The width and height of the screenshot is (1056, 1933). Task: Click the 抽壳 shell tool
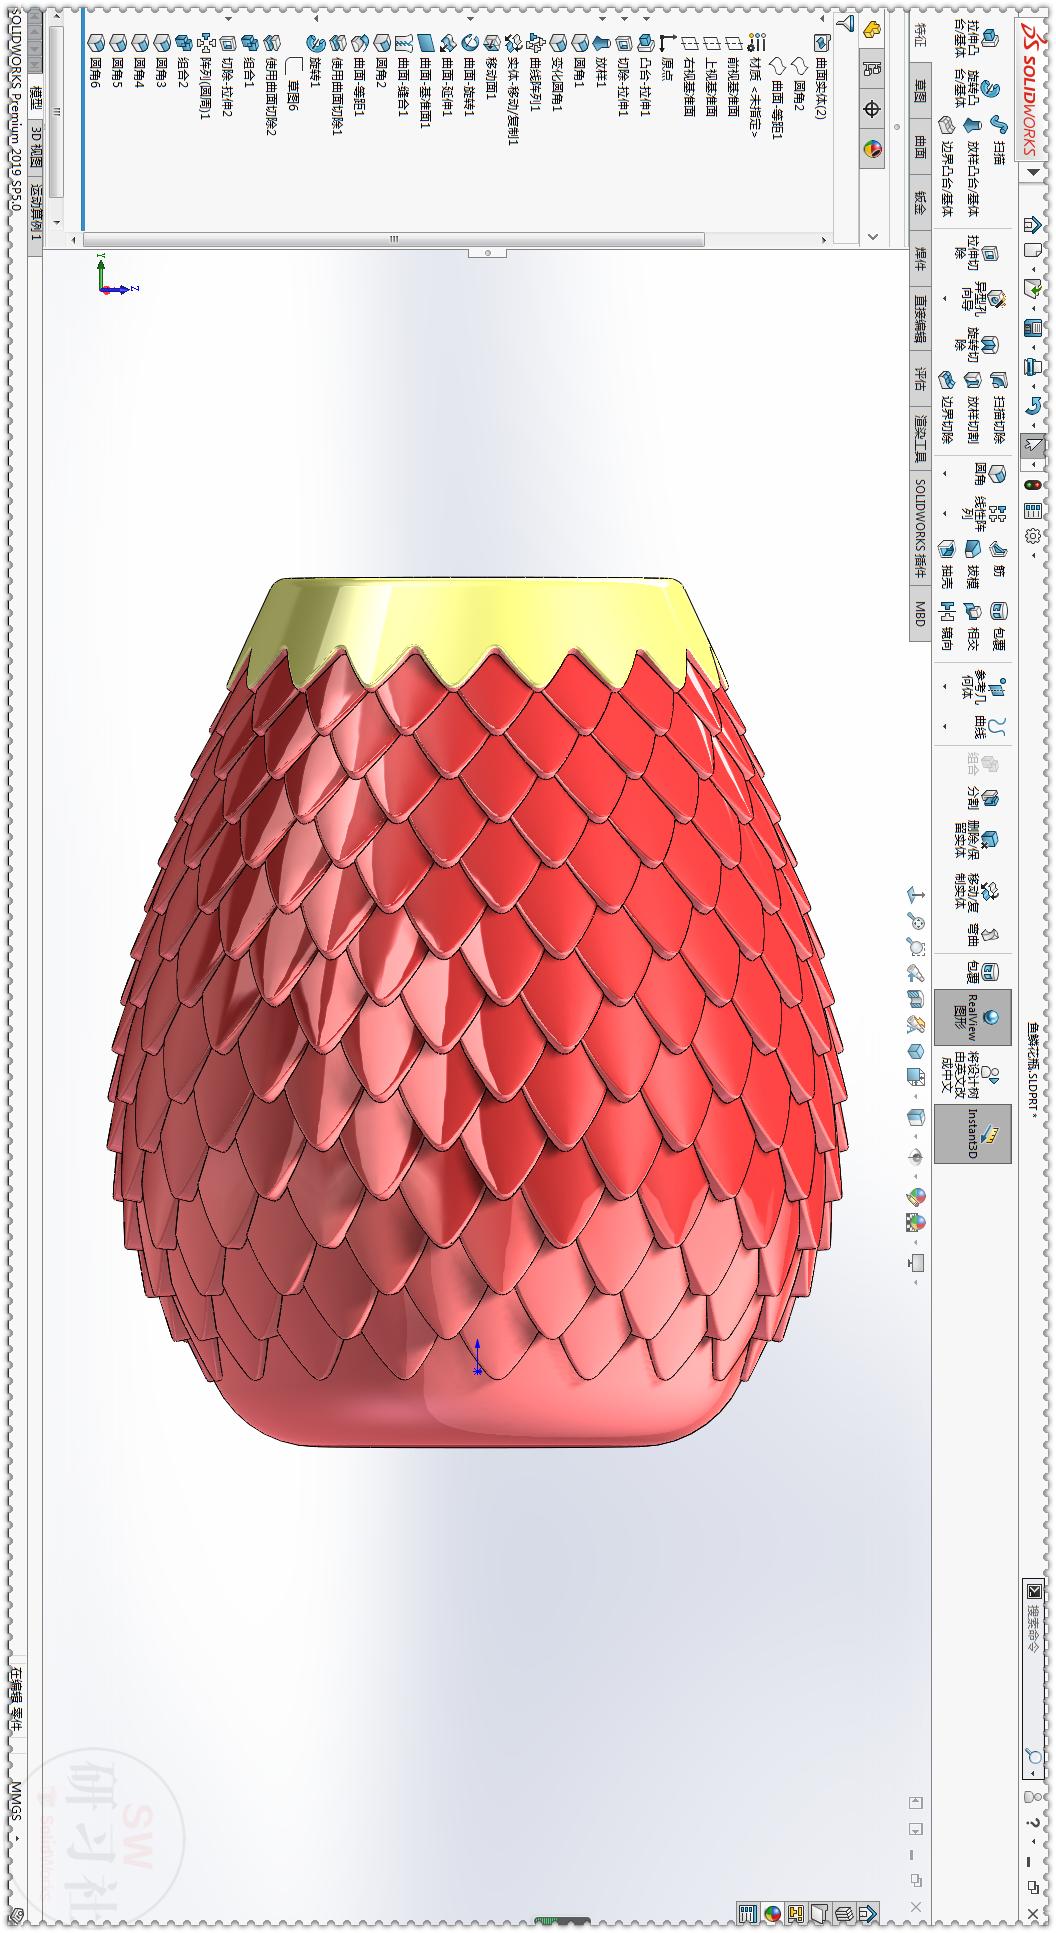946,563
